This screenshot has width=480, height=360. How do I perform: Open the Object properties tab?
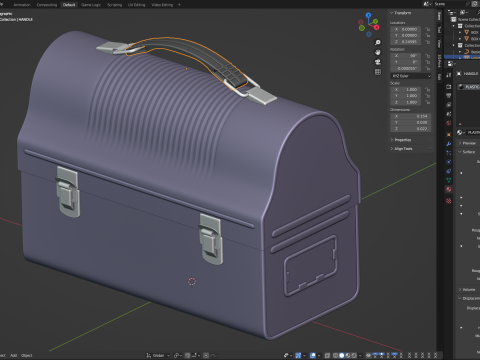tap(449, 135)
